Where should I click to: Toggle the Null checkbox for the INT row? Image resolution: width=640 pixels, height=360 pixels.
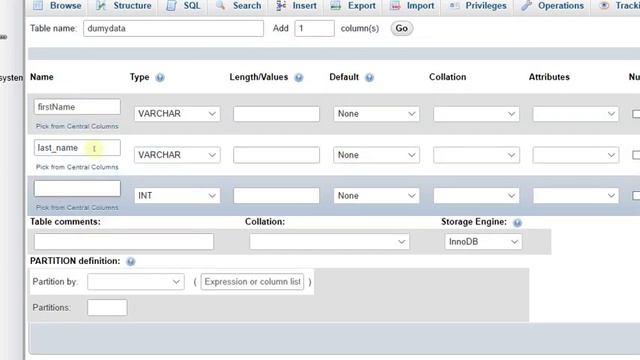point(636,196)
